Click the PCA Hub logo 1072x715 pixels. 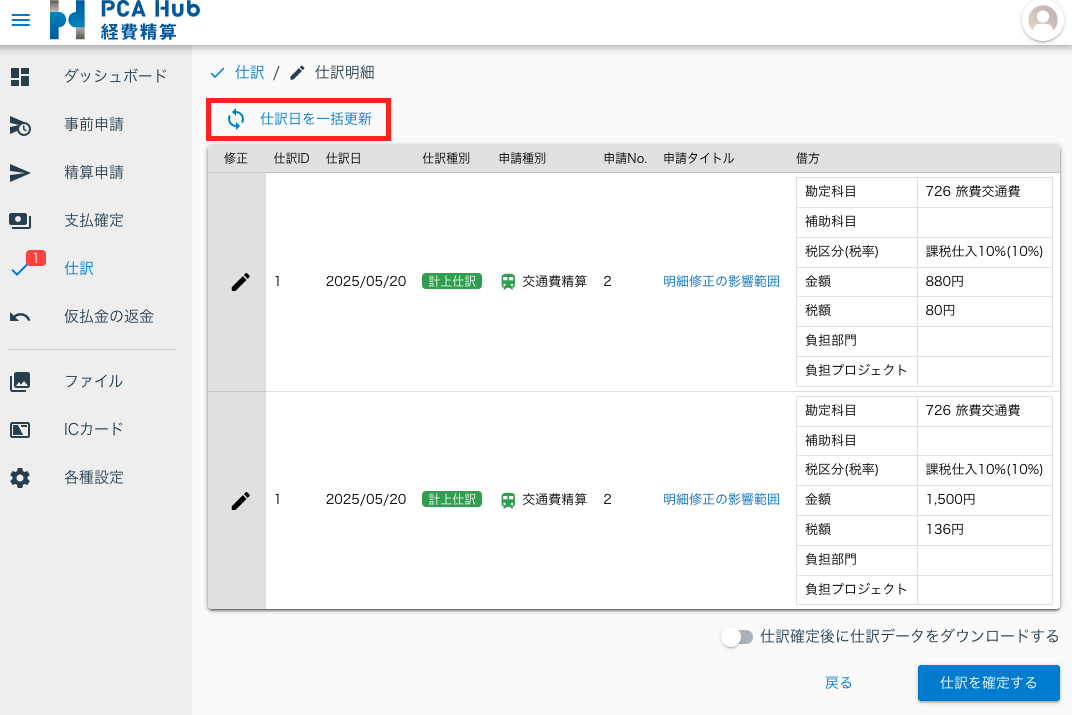point(125,20)
